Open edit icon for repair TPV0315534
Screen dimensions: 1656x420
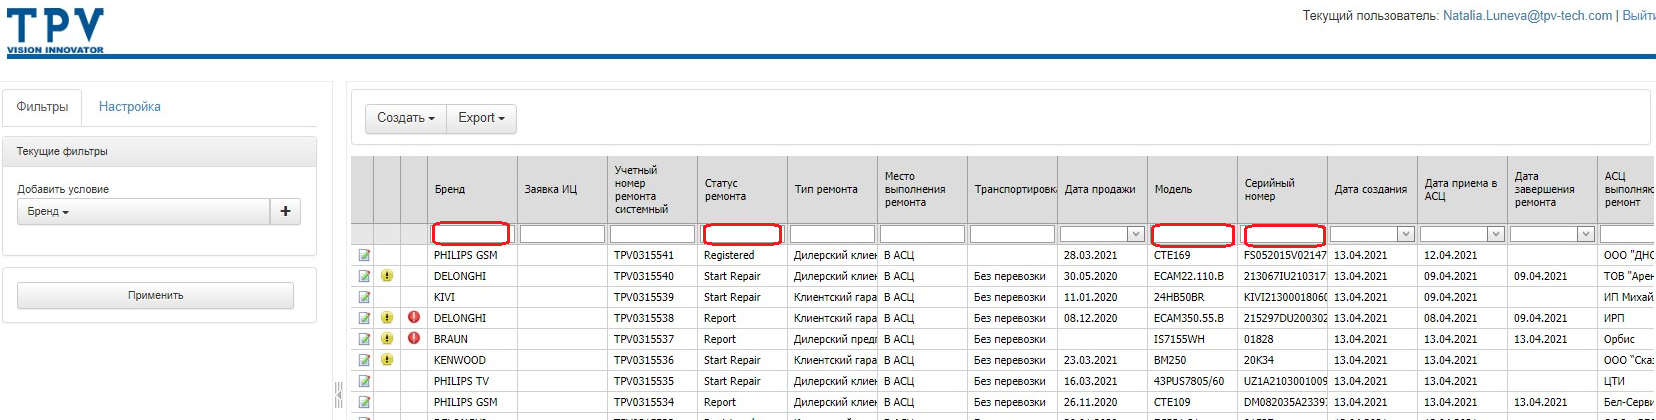tap(364, 402)
